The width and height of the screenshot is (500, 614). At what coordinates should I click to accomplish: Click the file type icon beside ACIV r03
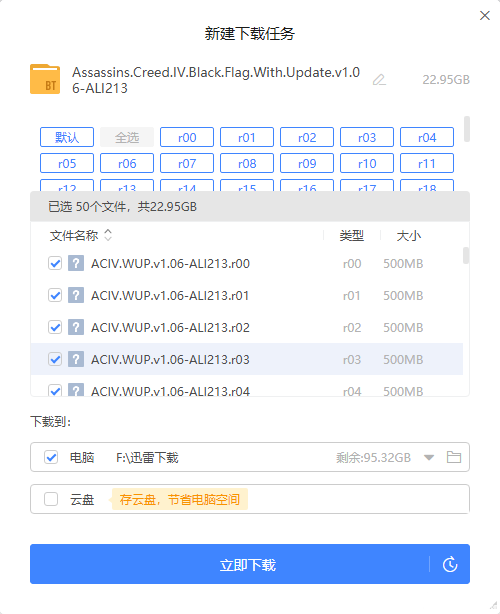pyautogui.click(x=76, y=359)
